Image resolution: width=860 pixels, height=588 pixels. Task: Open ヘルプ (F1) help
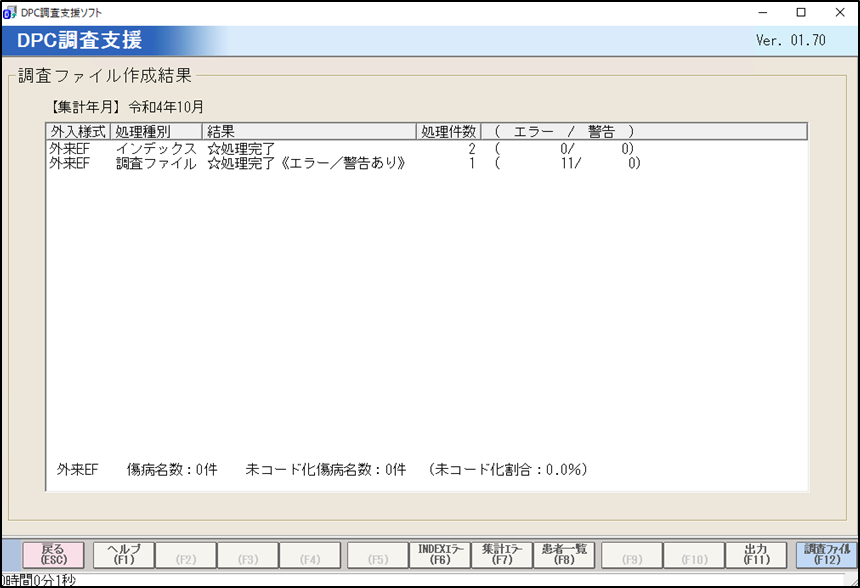point(124,555)
